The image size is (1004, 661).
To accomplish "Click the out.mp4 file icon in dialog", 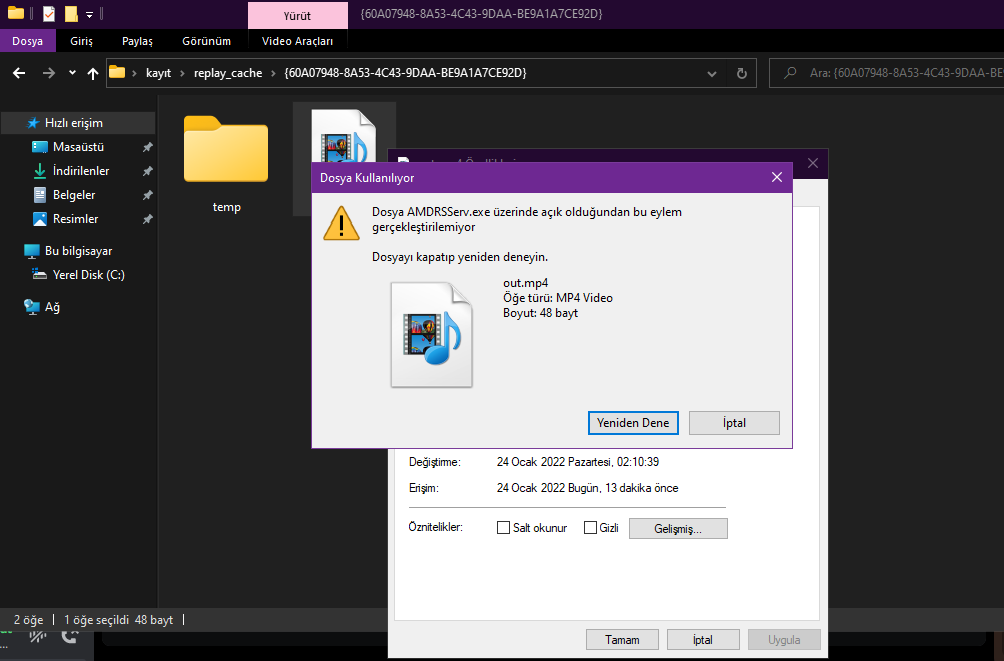I will (x=432, y=335).
